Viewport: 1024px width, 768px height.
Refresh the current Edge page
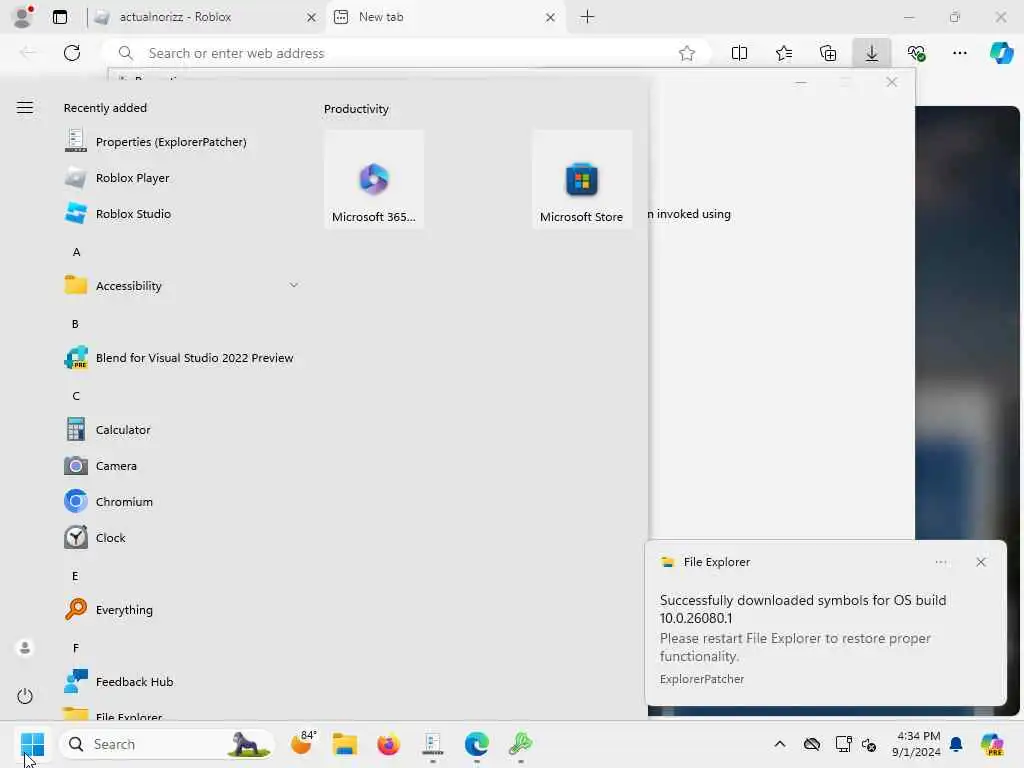tap(72, 53)
